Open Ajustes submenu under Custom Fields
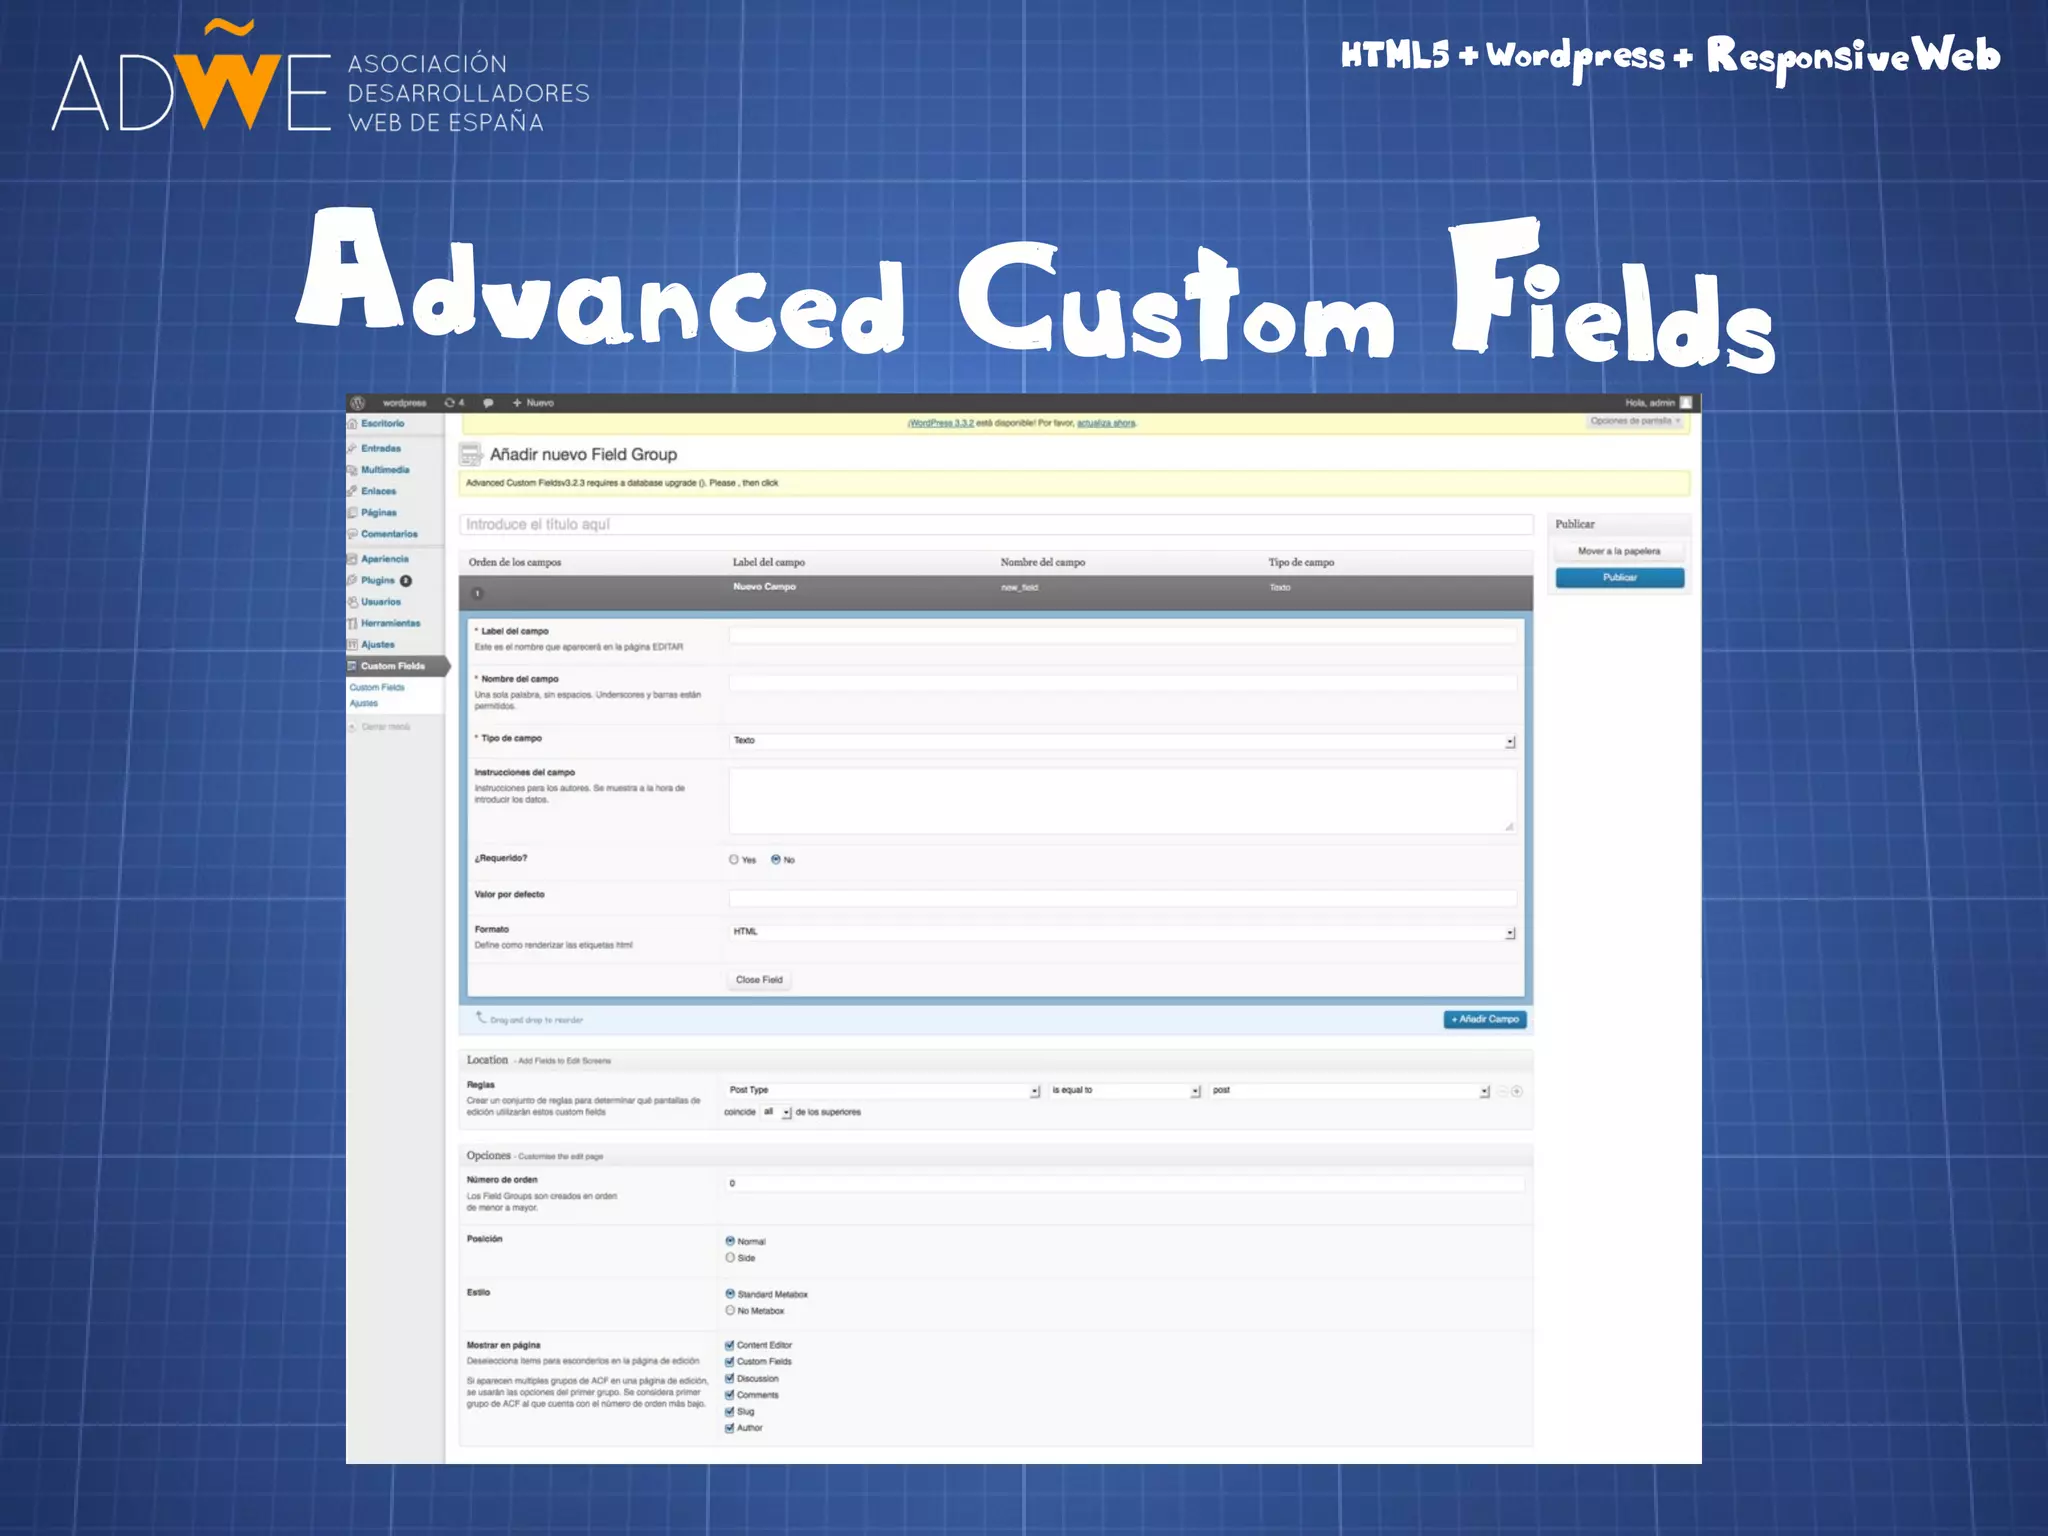The image size is (2048, 1536). (364, 704)
